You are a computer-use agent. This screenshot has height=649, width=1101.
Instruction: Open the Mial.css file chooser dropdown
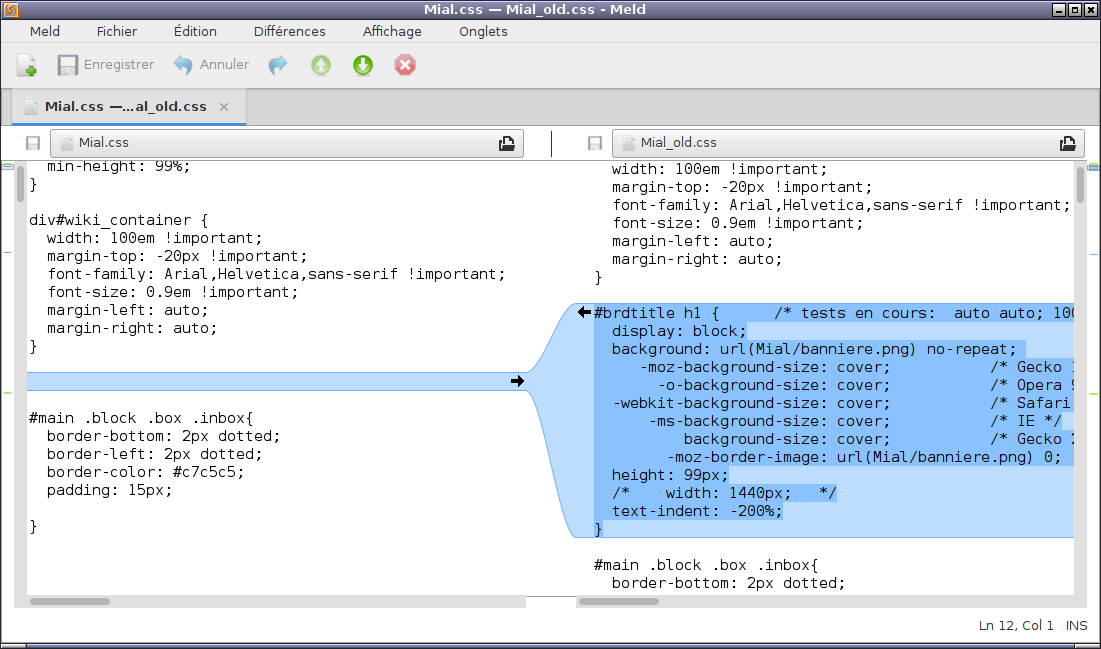click(287, 143)
